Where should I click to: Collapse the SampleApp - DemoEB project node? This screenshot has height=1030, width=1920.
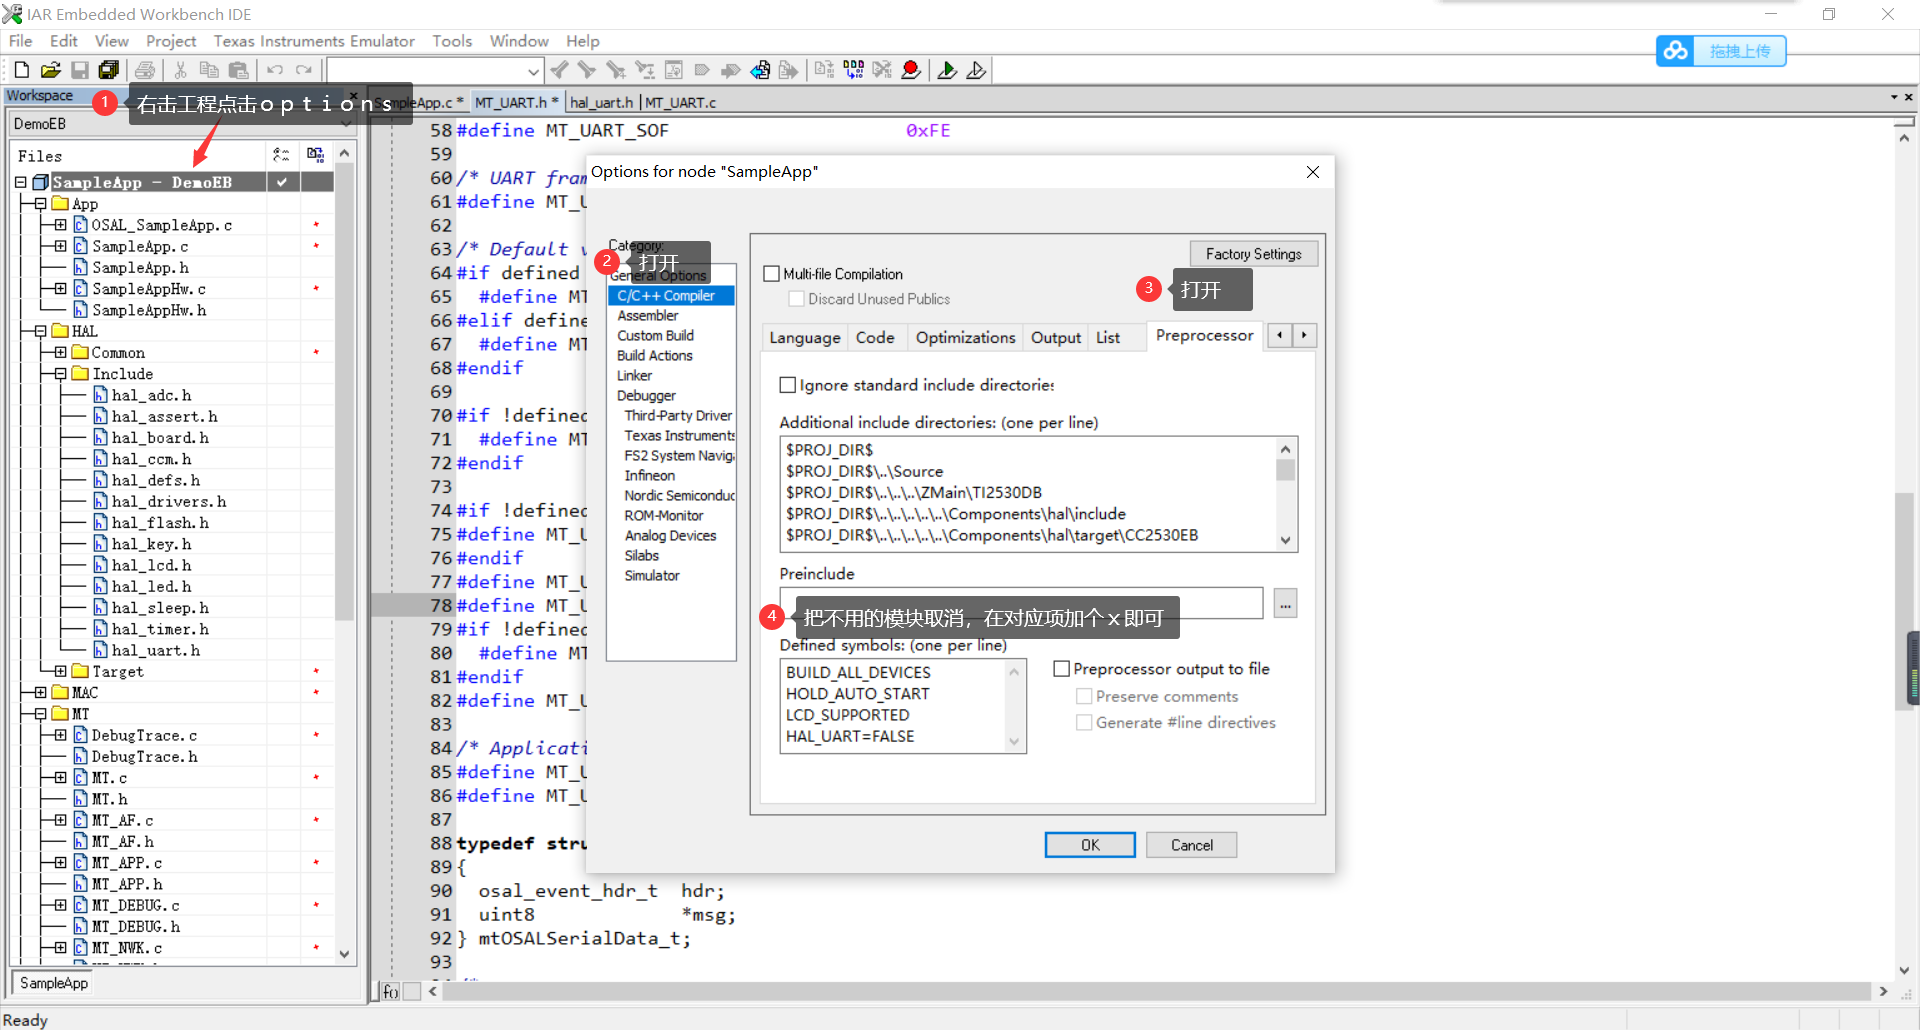point(20,182)
